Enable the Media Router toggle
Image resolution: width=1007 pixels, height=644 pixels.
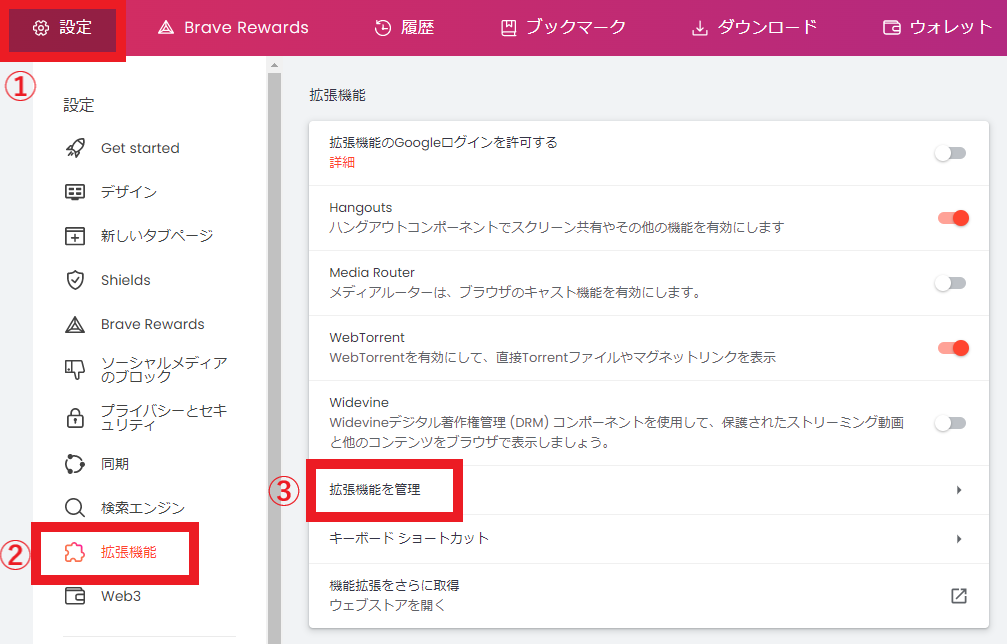pos(950,283)
